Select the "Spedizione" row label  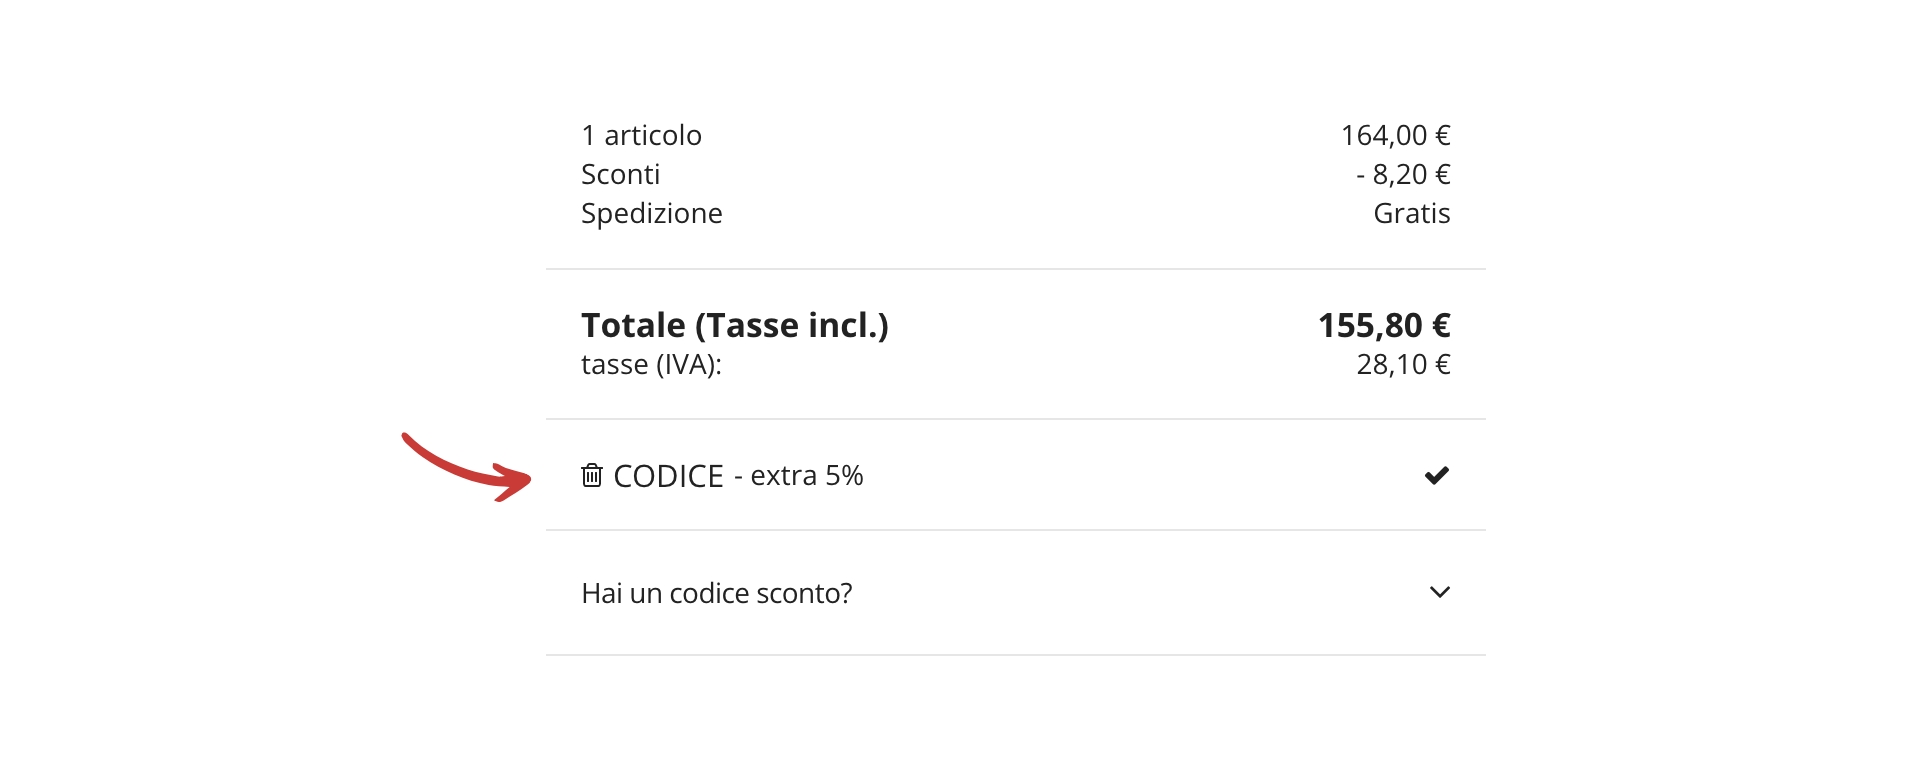(x=651, y=213)
